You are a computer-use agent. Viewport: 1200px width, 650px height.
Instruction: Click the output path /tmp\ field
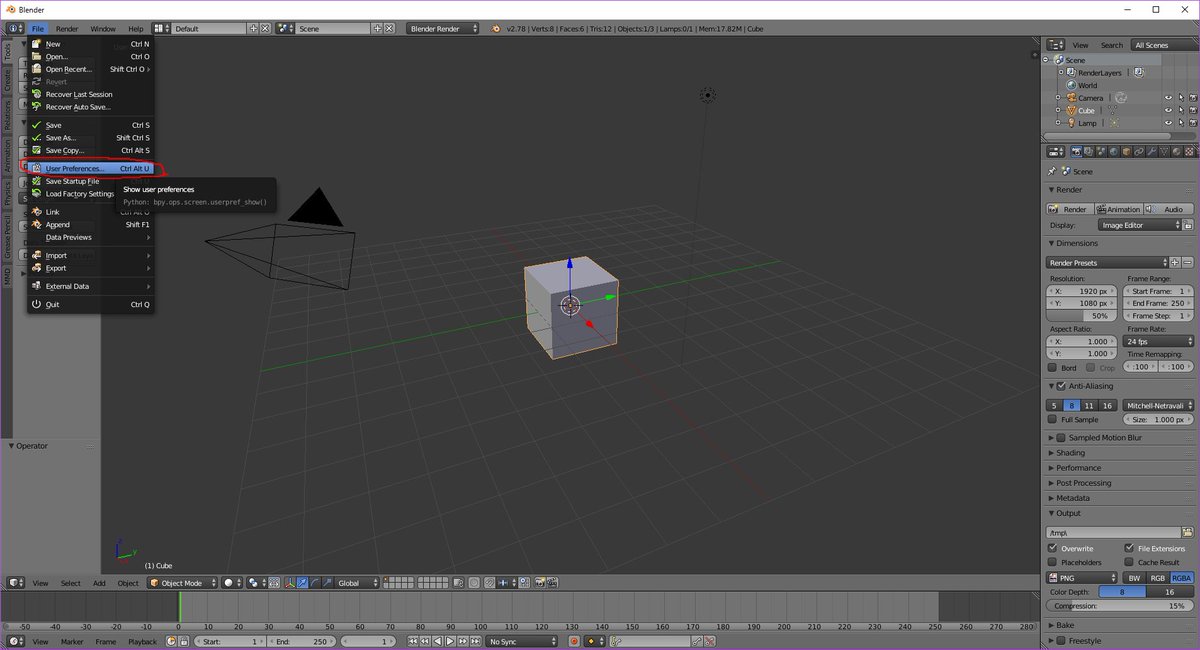tap(1113, 533)
